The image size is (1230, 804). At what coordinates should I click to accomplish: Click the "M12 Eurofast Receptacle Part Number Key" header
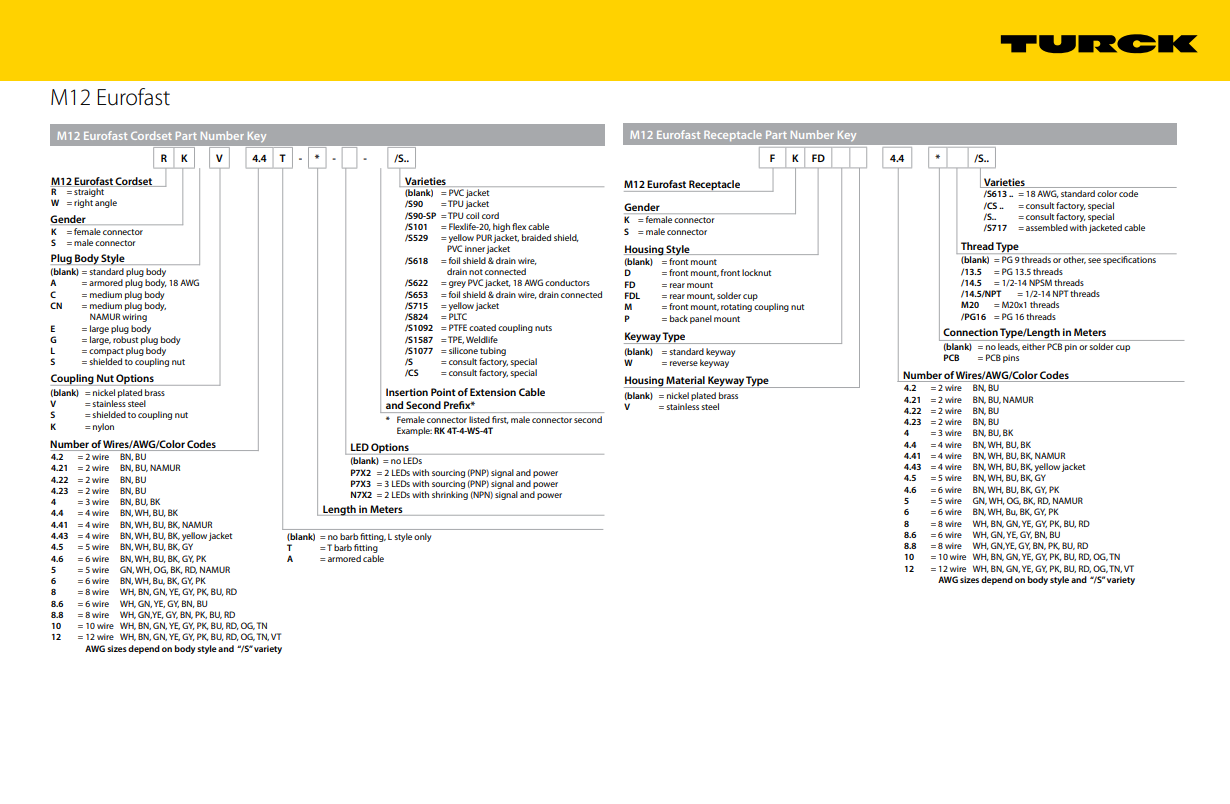point(900,134)
